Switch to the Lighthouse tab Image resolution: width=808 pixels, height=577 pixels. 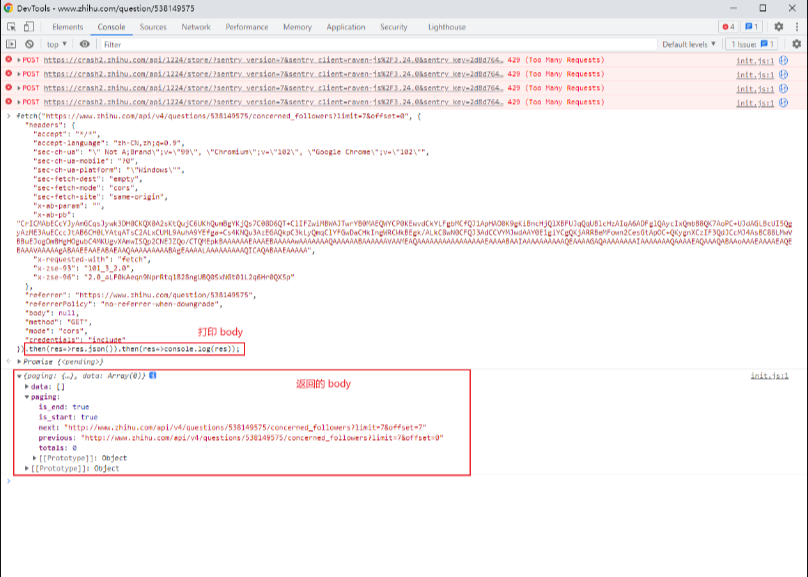(447, 27)
